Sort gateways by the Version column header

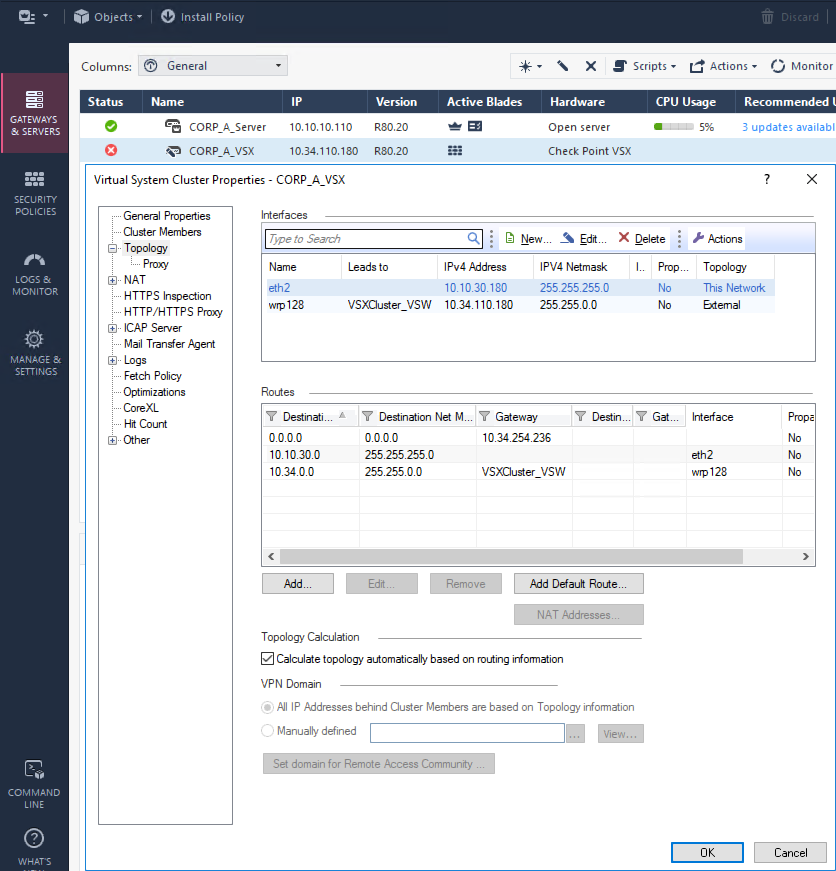coord(402,102)
